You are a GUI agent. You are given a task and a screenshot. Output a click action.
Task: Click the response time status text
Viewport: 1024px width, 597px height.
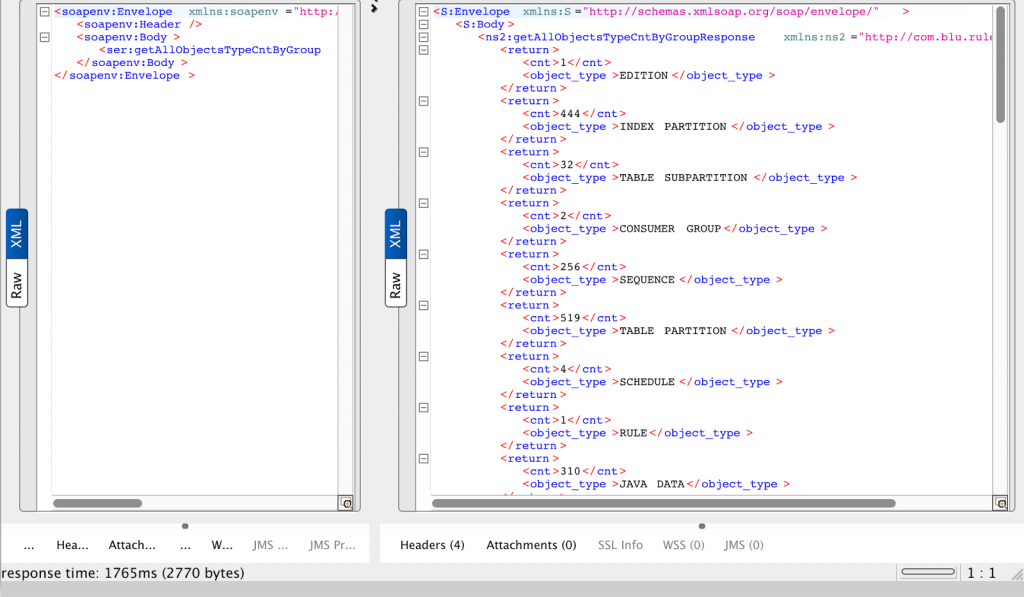pyautogui.click(x=123, y=573)
